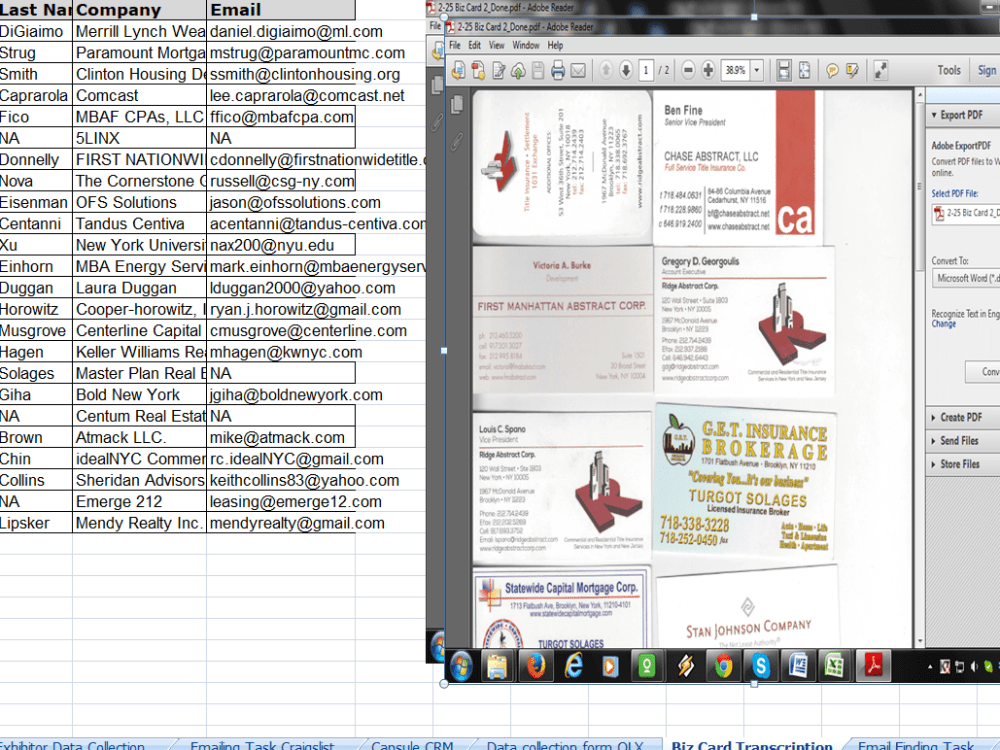
Task: Open Adobe Reader taskbar icon
Action: pyautogui.click(x=873, y=666)
